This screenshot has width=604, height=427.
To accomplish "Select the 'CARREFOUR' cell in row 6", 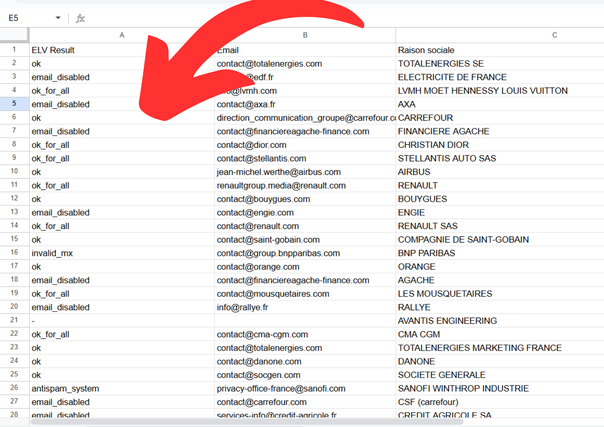I will tap(500, 117).
